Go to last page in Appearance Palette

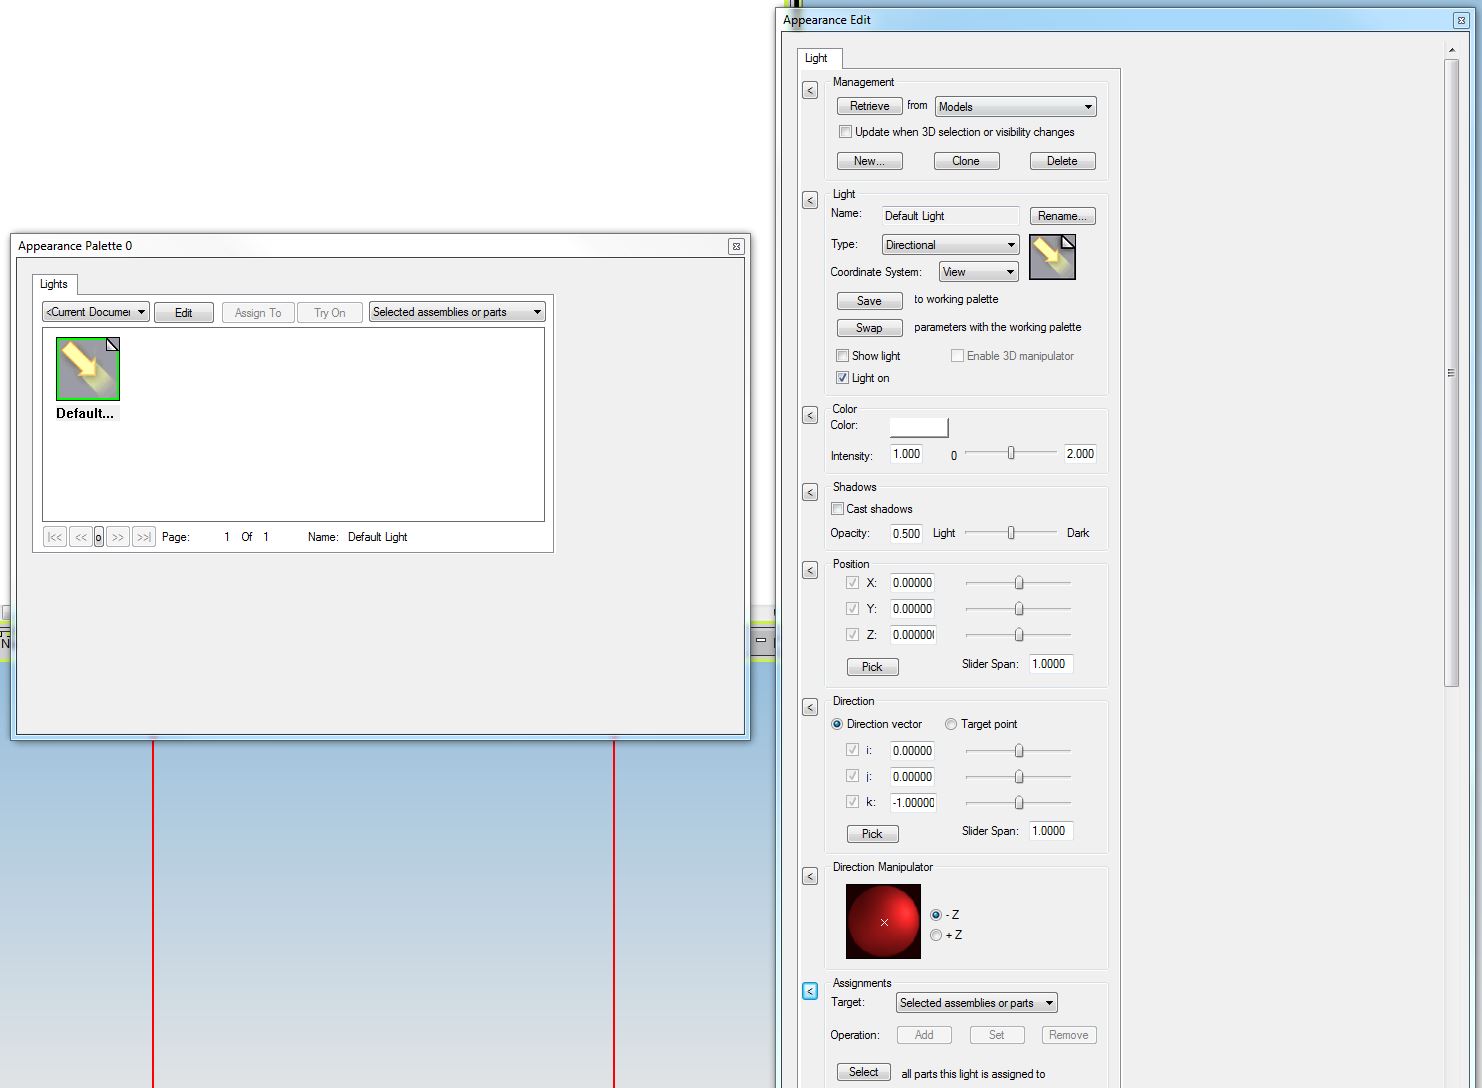(x=144, y=537)
